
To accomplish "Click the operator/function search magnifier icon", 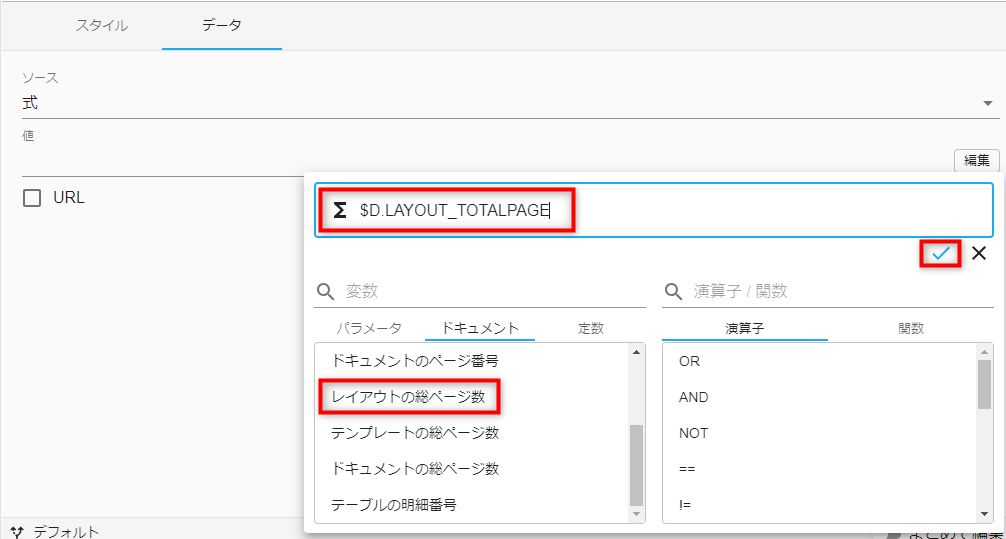I will 674,292.
